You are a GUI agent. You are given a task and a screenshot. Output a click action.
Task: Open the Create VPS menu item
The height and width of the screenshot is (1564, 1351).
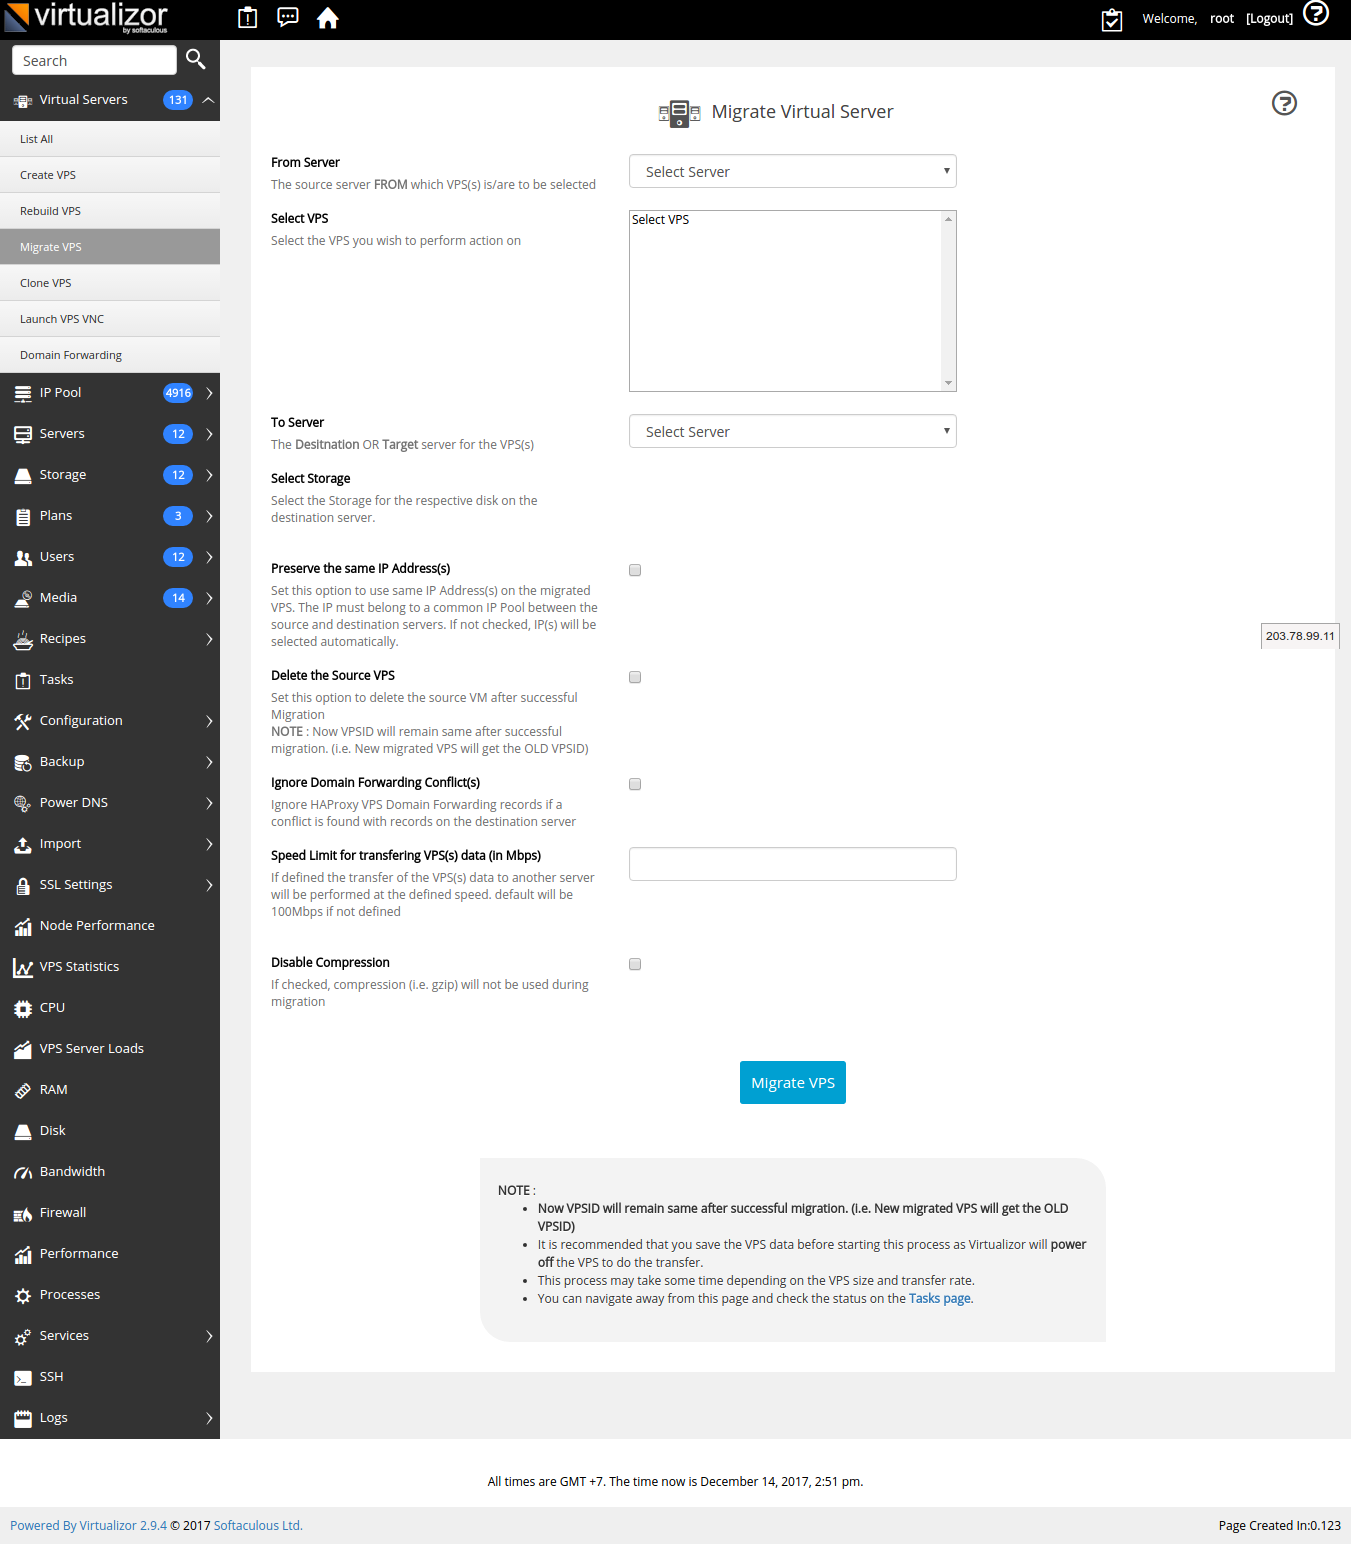(x=47, y=174)
